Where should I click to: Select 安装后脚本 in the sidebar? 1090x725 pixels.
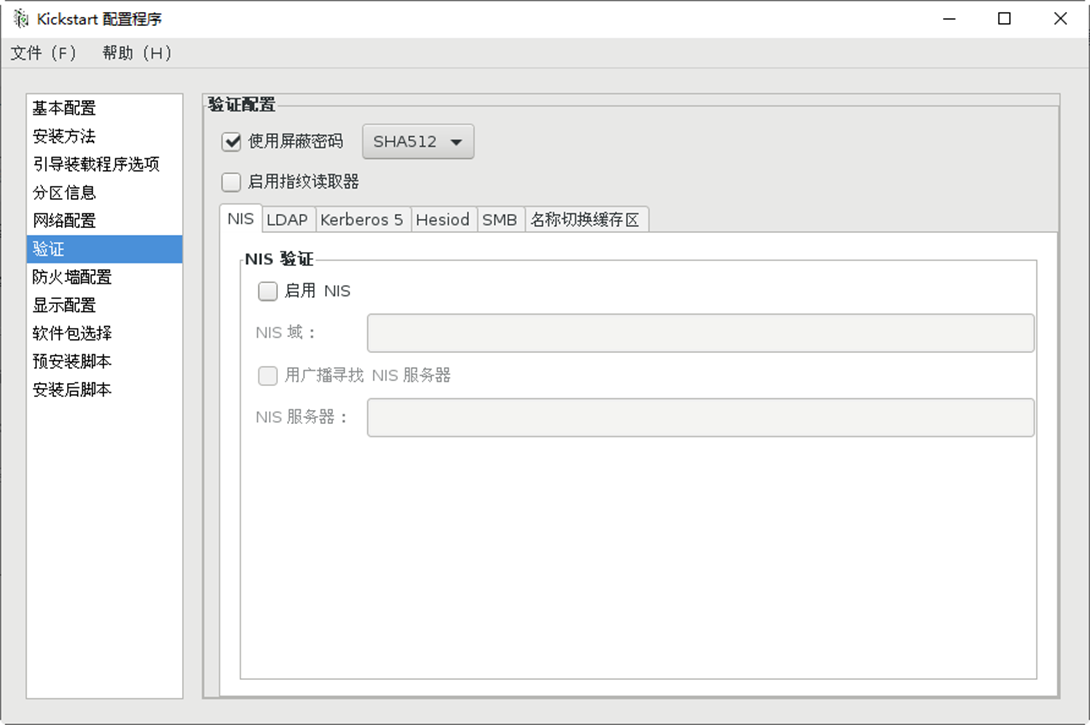(x=104, y=390)
